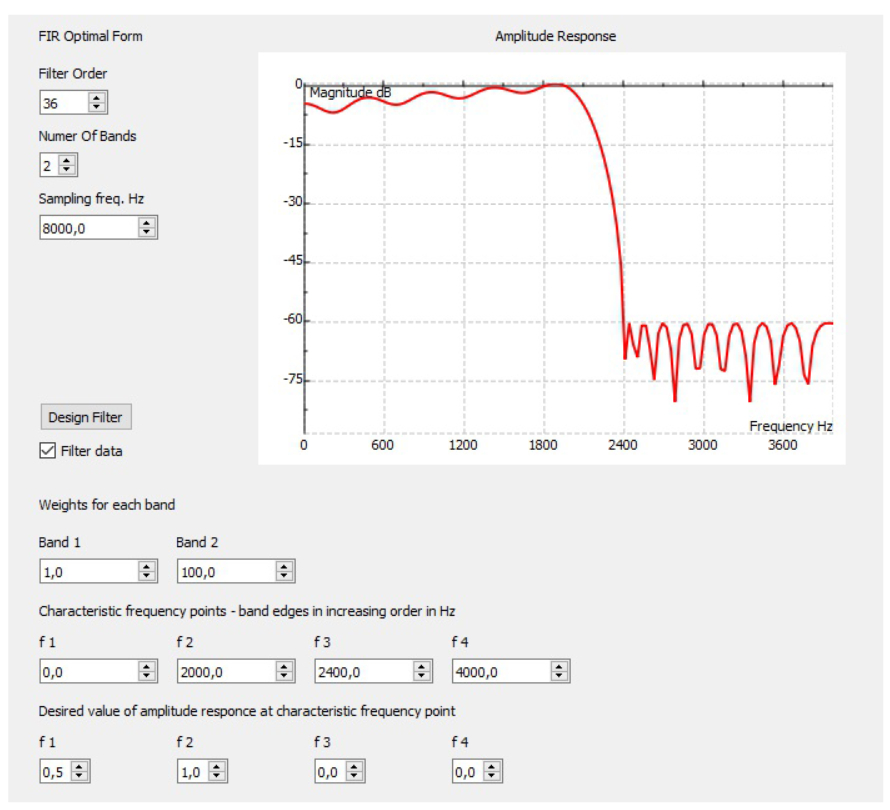The height and width of the screenshot is (810, 890).
Task: Decrease the Numer Of Bands value
Action: (66, 169)
